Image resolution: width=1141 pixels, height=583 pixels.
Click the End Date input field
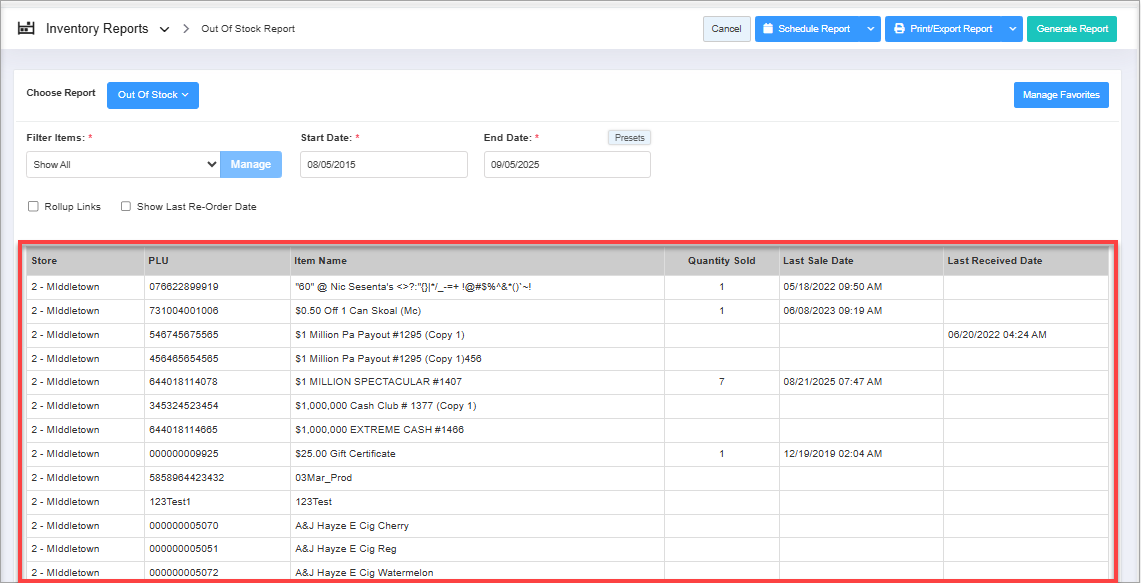coord(567,165)
